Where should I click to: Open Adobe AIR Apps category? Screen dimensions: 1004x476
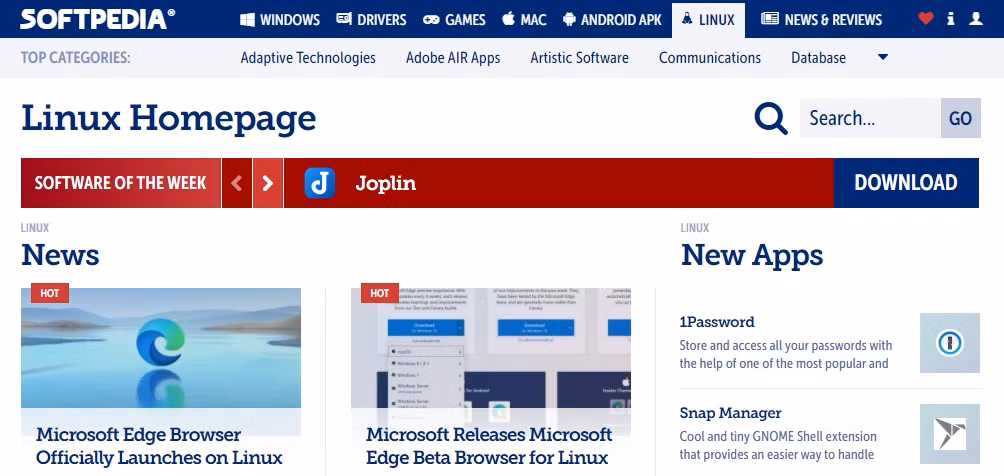tap(453, 58)
